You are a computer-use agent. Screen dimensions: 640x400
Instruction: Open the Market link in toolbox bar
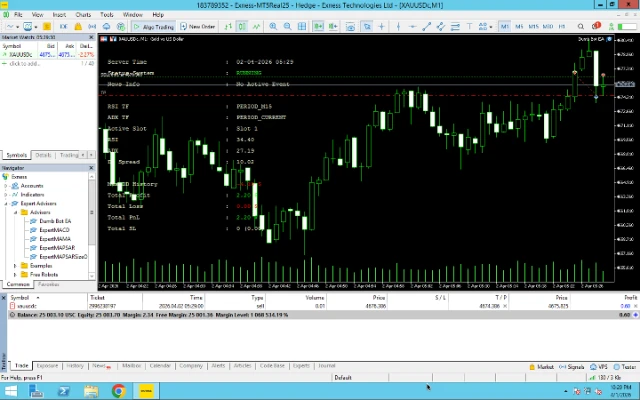pos(542,367)
